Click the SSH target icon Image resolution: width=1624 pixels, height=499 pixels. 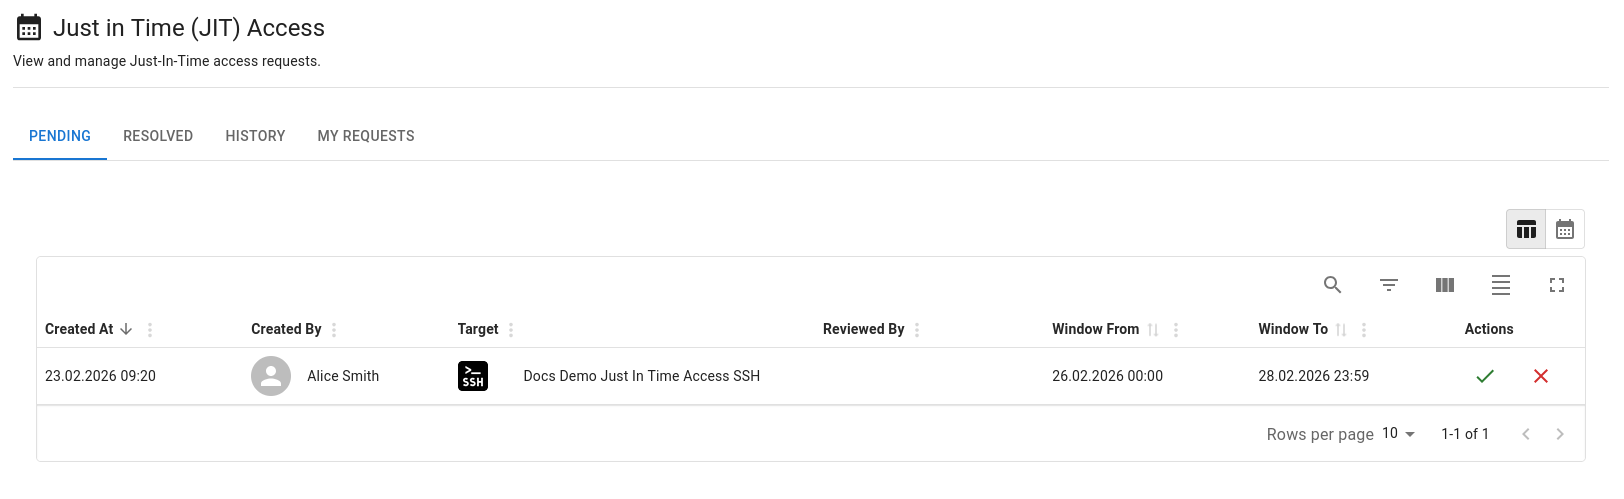tap(473, 376)
